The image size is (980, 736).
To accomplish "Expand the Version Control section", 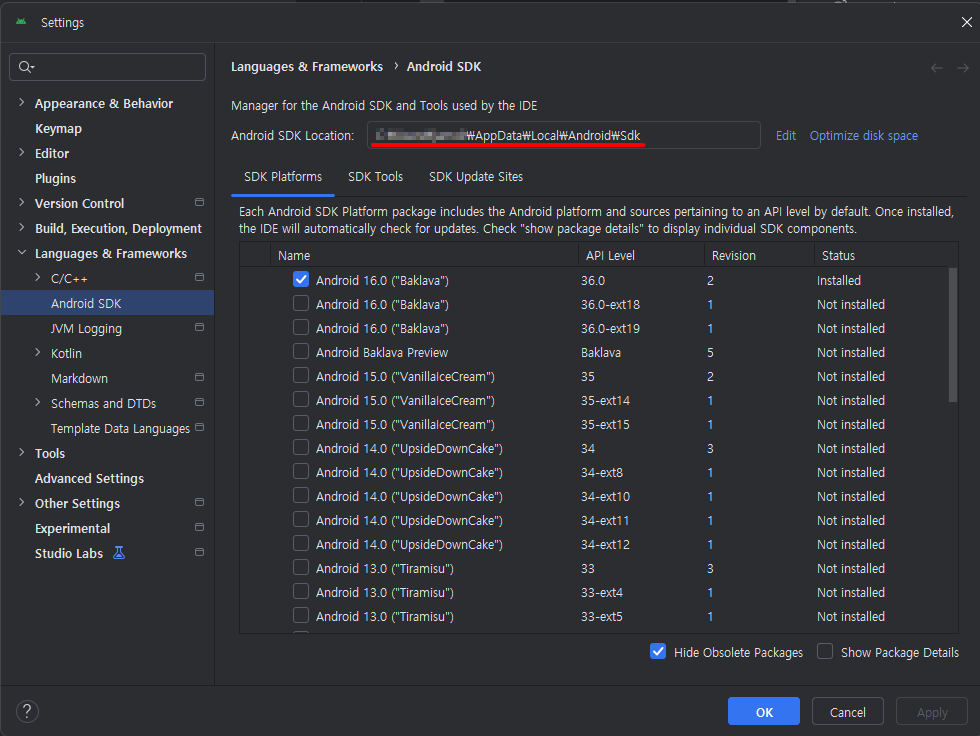I will (x=22, y=202).
